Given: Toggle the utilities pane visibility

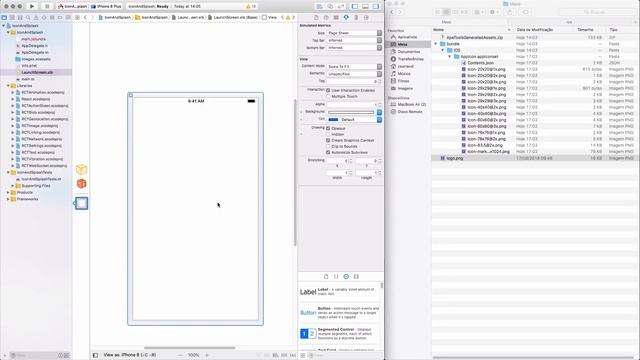Looking at the screenshot, I should pyautogui.click(x=376, y=6).
